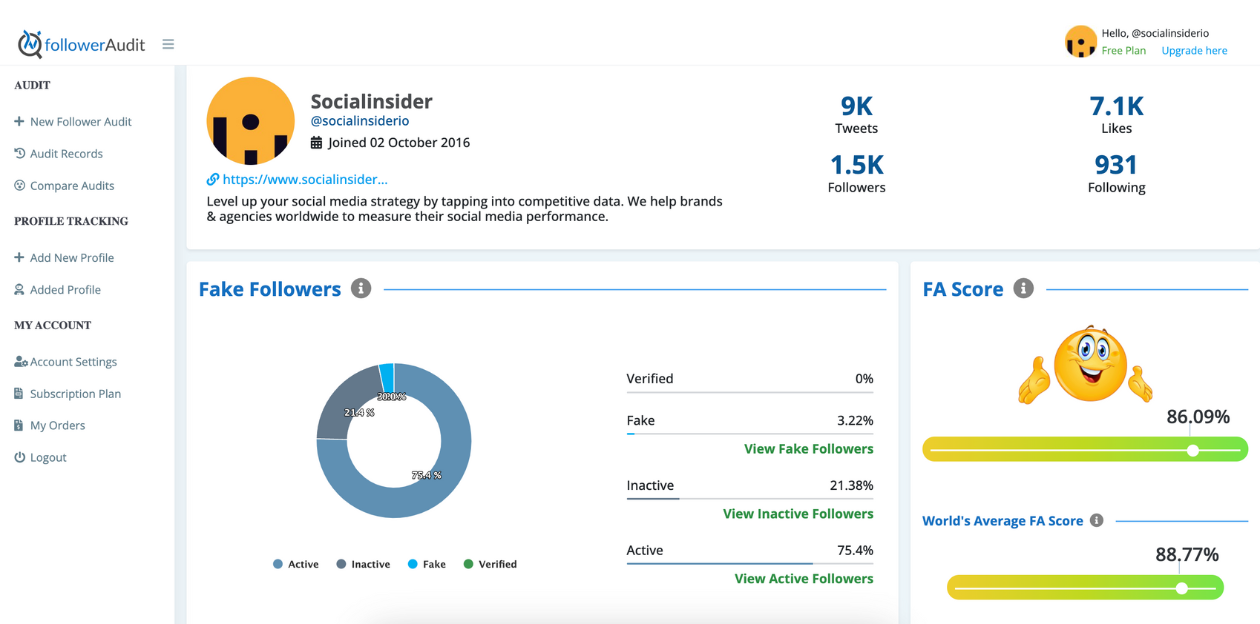Click the Verified 0% row
The image size is (1260, 624).
[x=750, y=380]
